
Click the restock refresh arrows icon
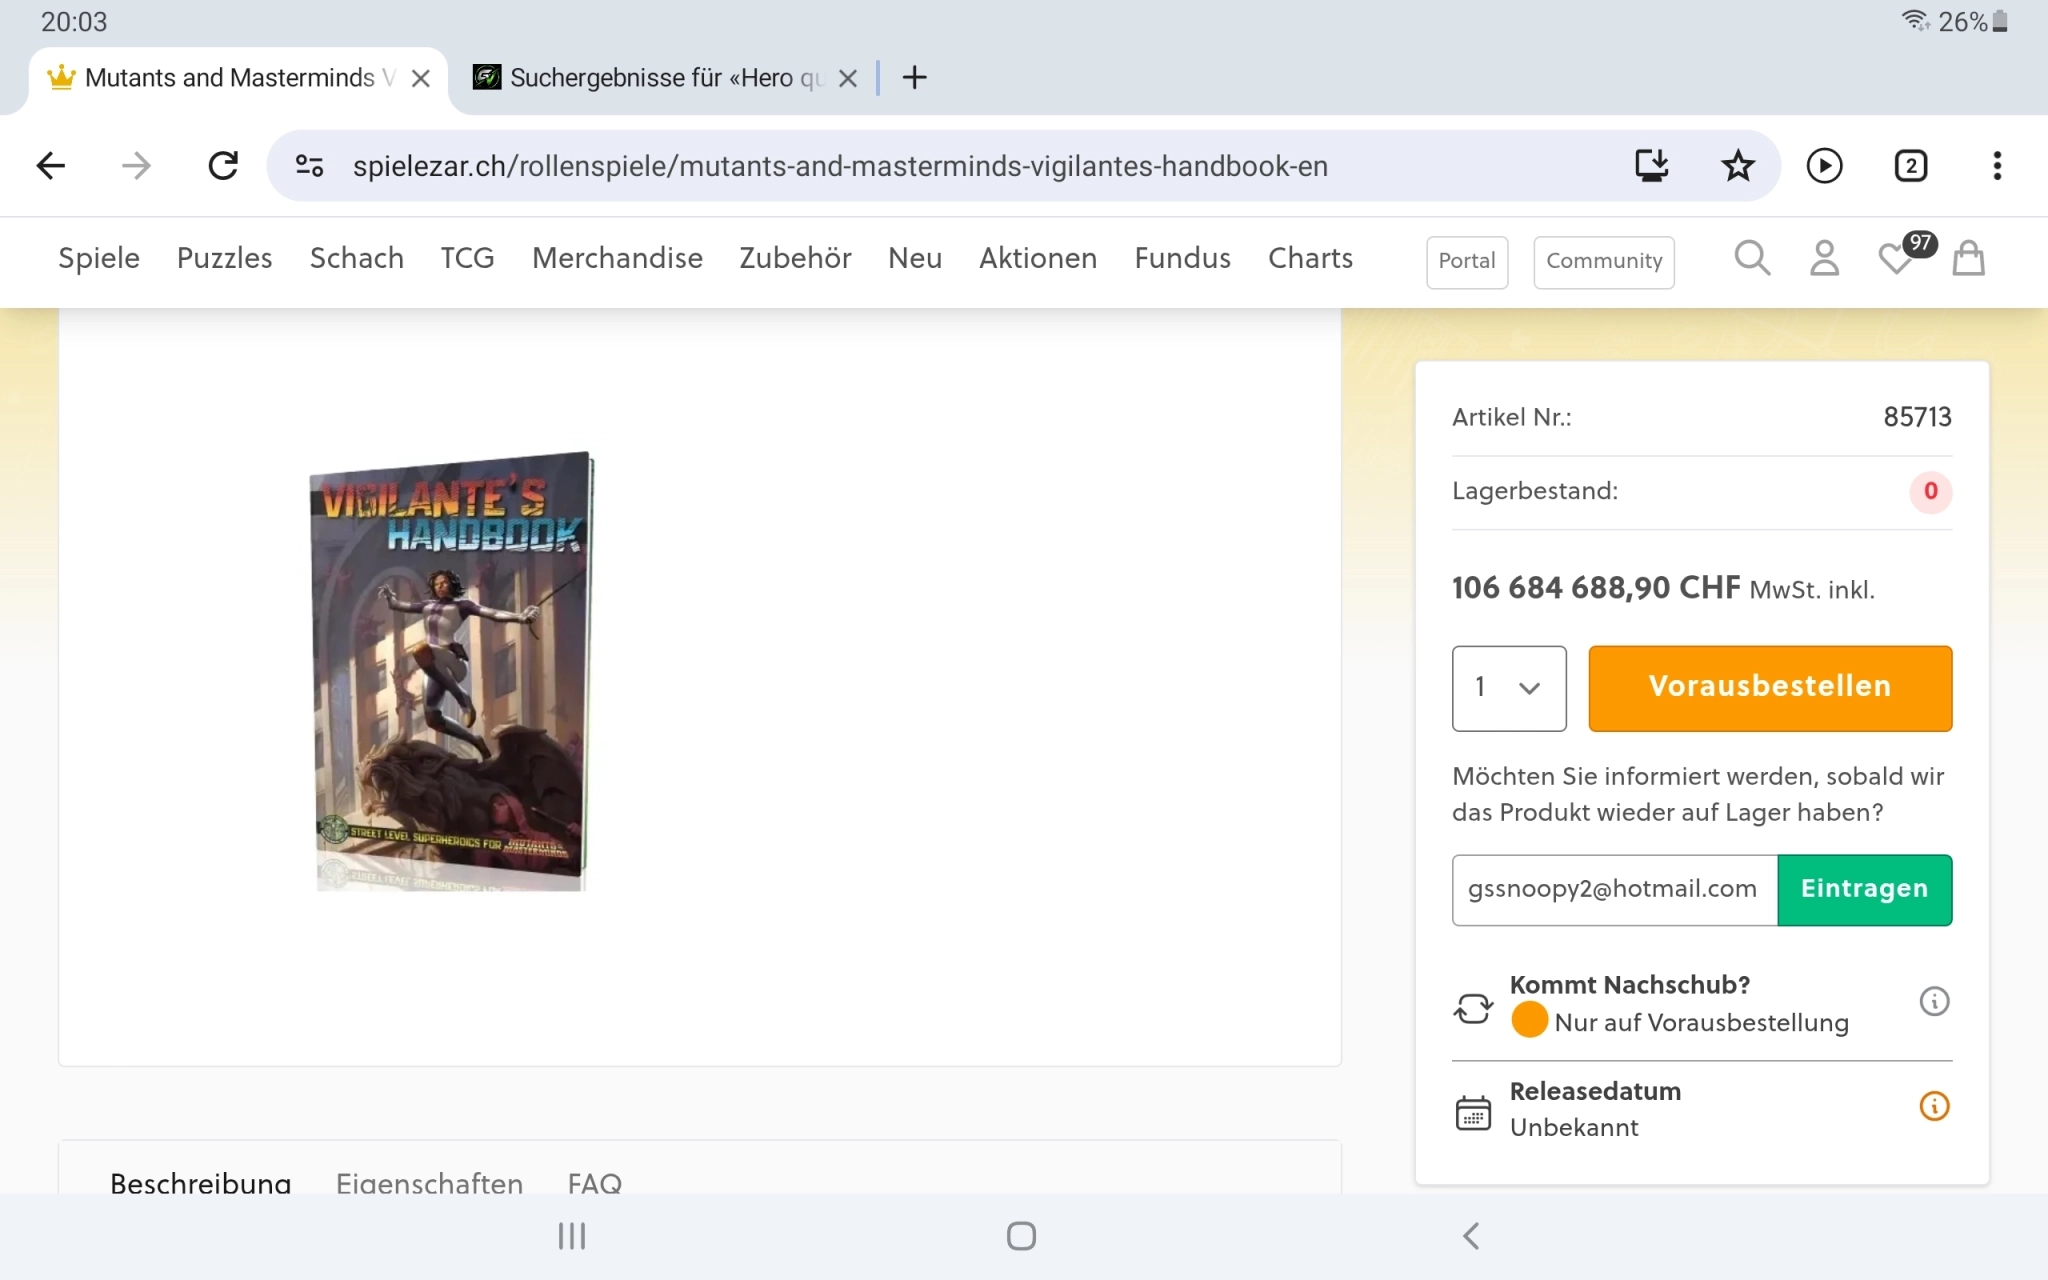[1473, 1008]
